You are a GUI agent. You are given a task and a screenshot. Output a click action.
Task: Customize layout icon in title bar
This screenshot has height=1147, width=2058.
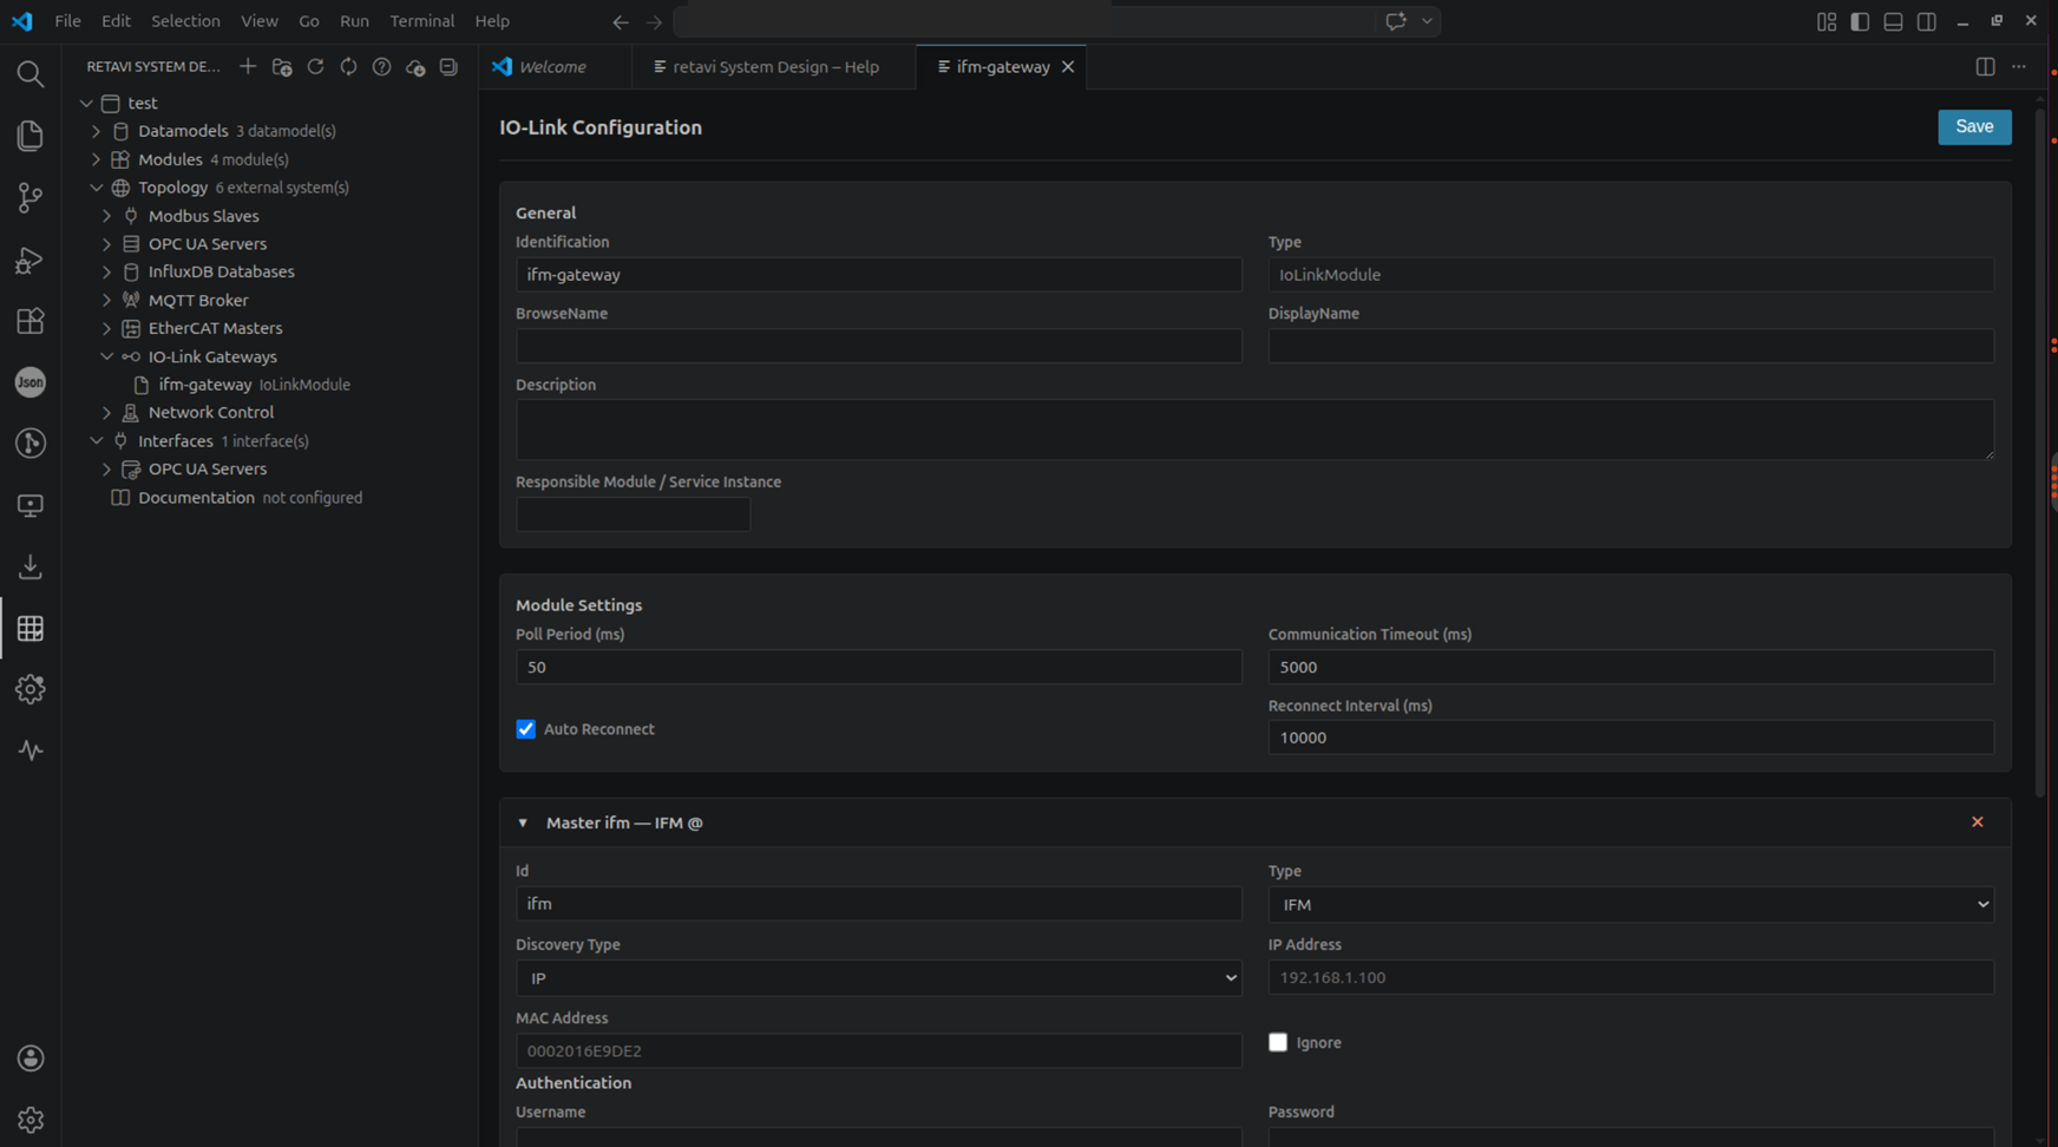point(1826,21)
